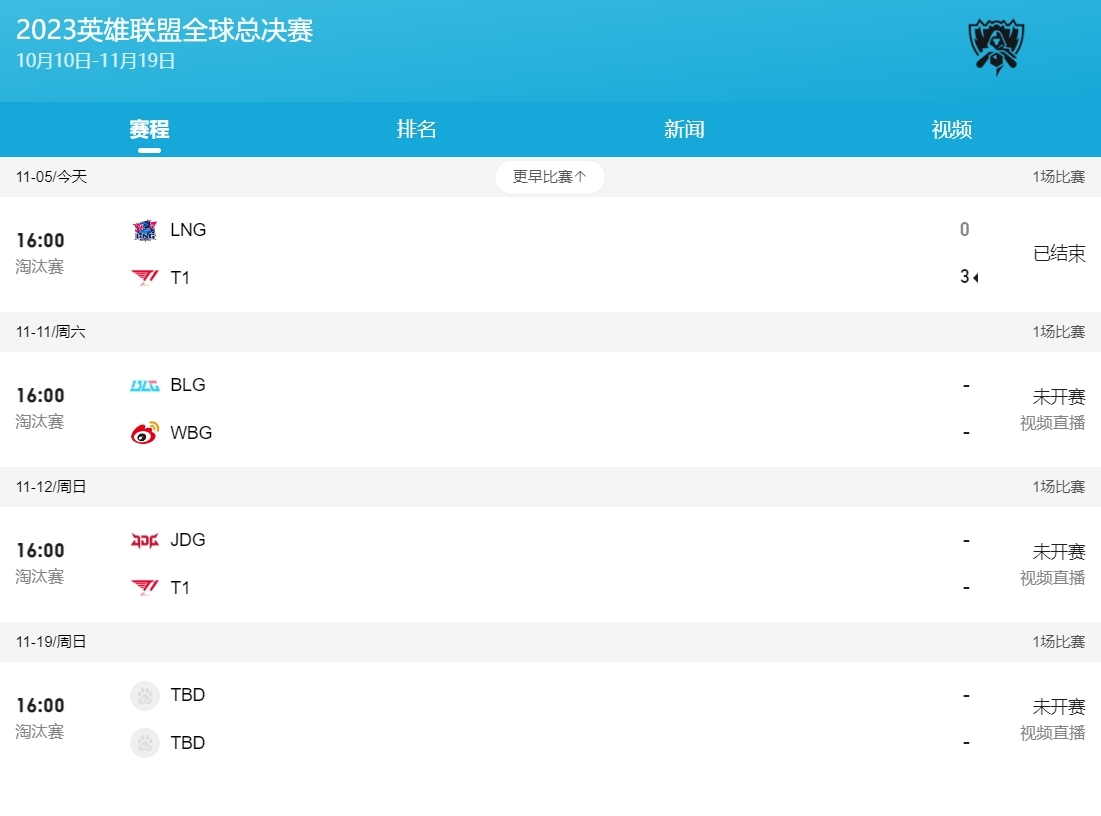Click the WBG Weibo team logo
Image resolution: width=1101 pixels, height=816 pixels.
[145, 433]
